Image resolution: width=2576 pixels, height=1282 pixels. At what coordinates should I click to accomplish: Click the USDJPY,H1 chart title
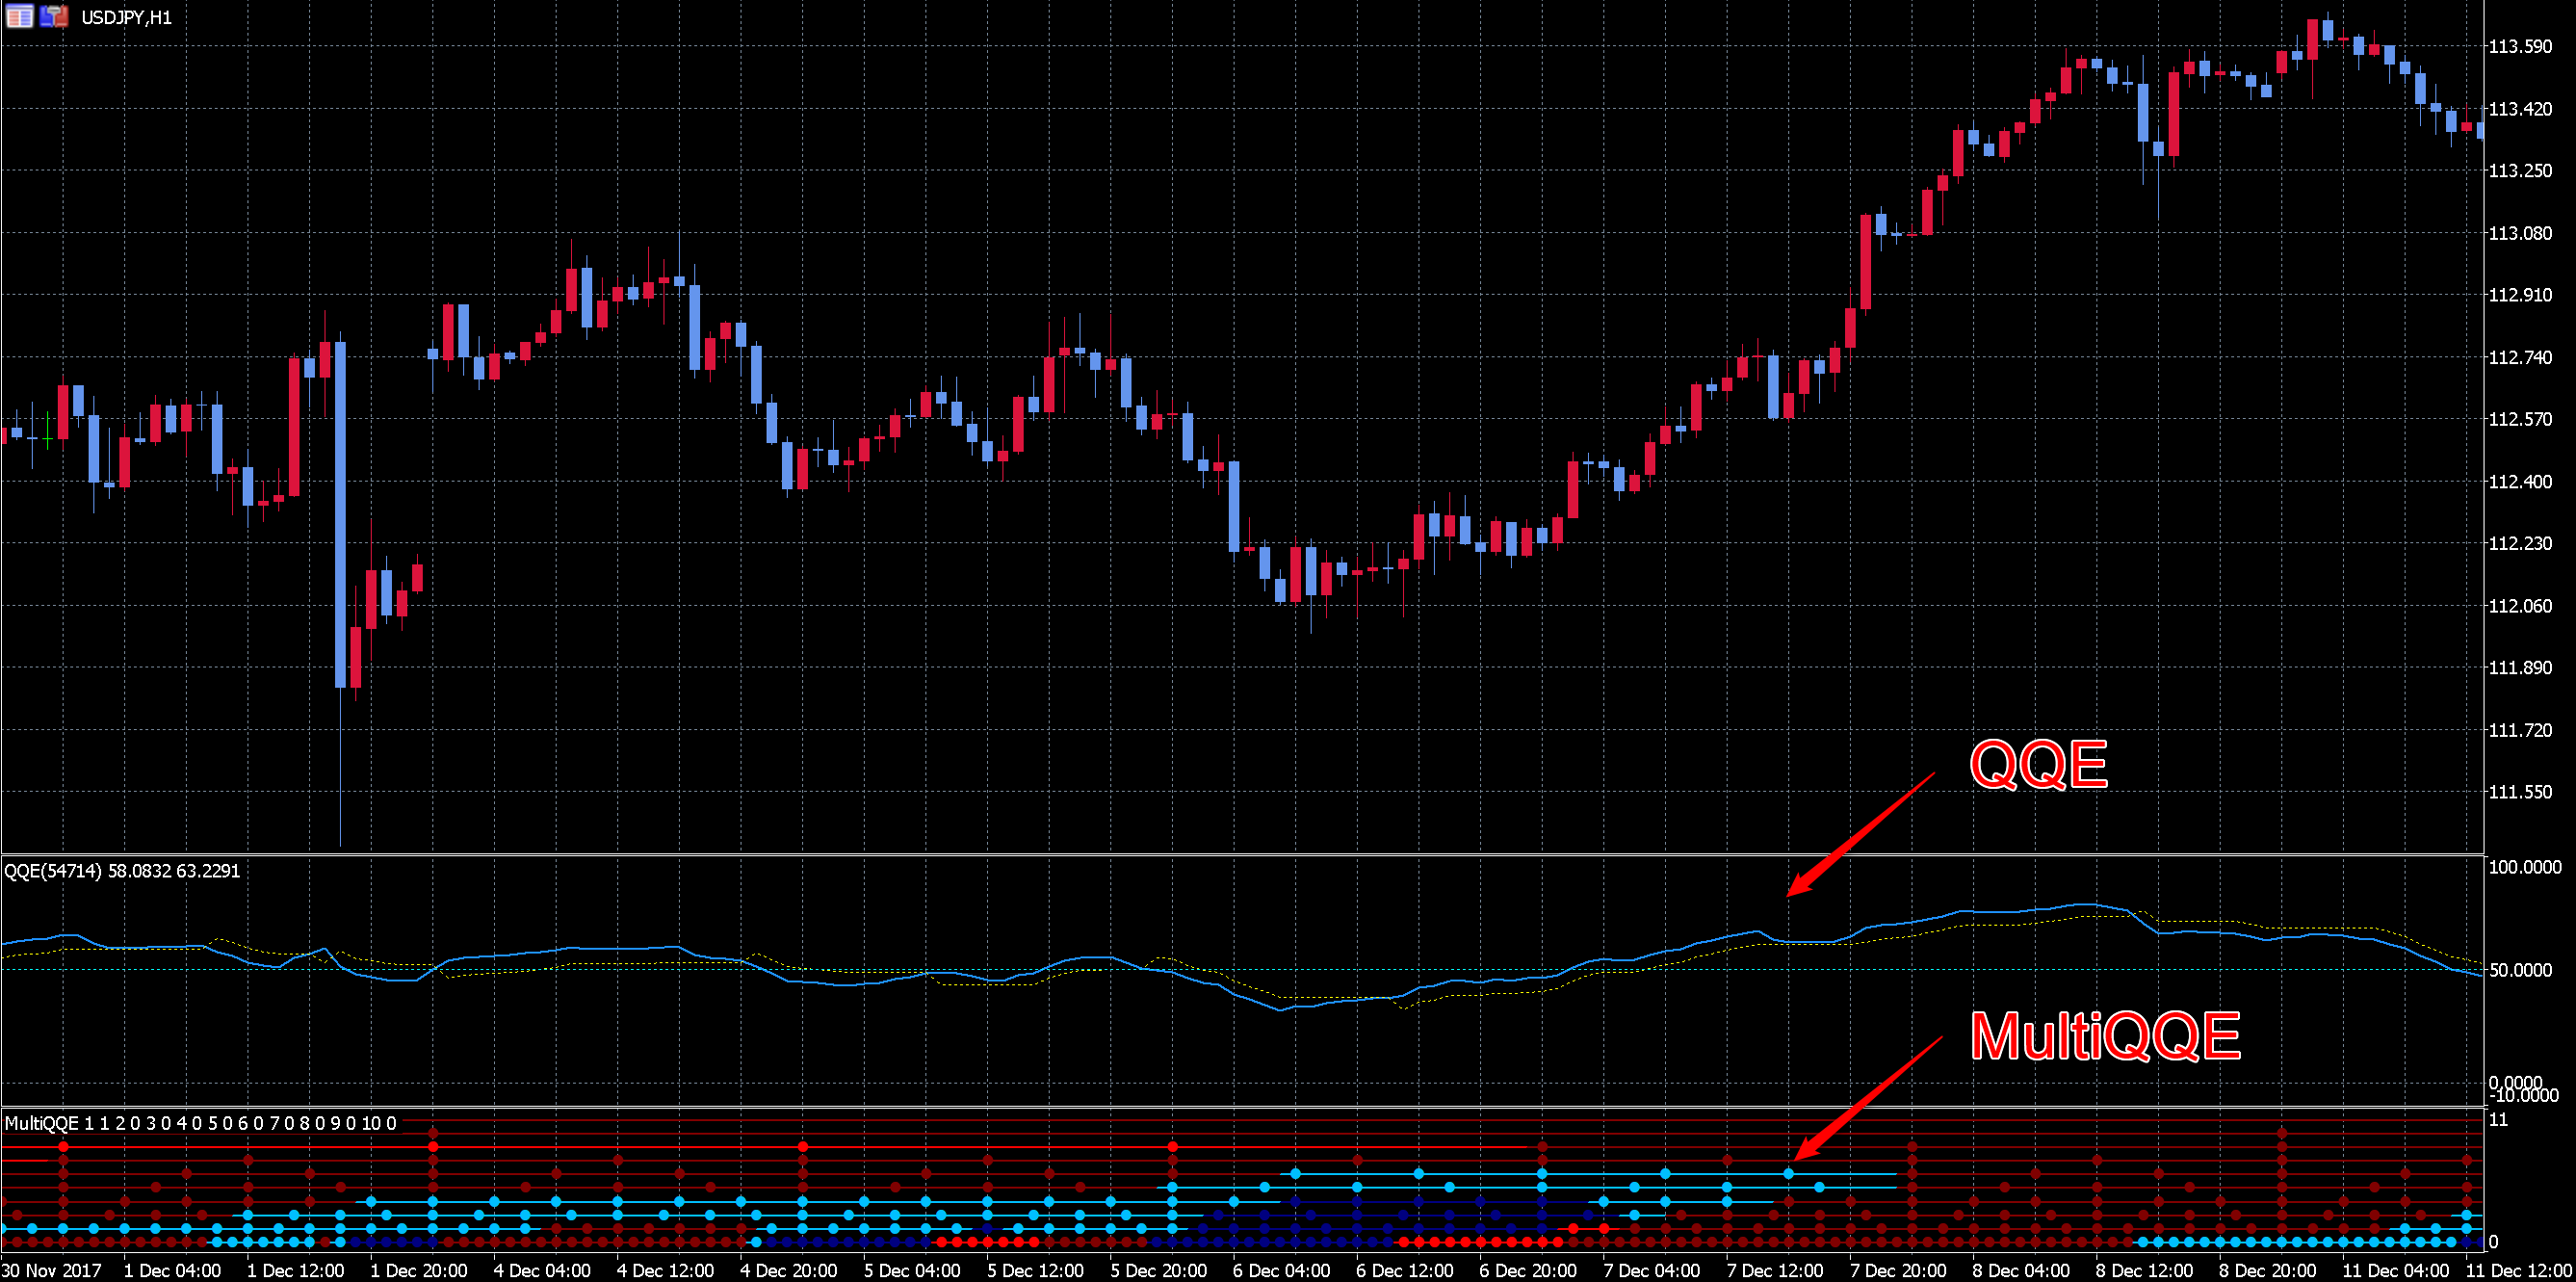[126, 18]
